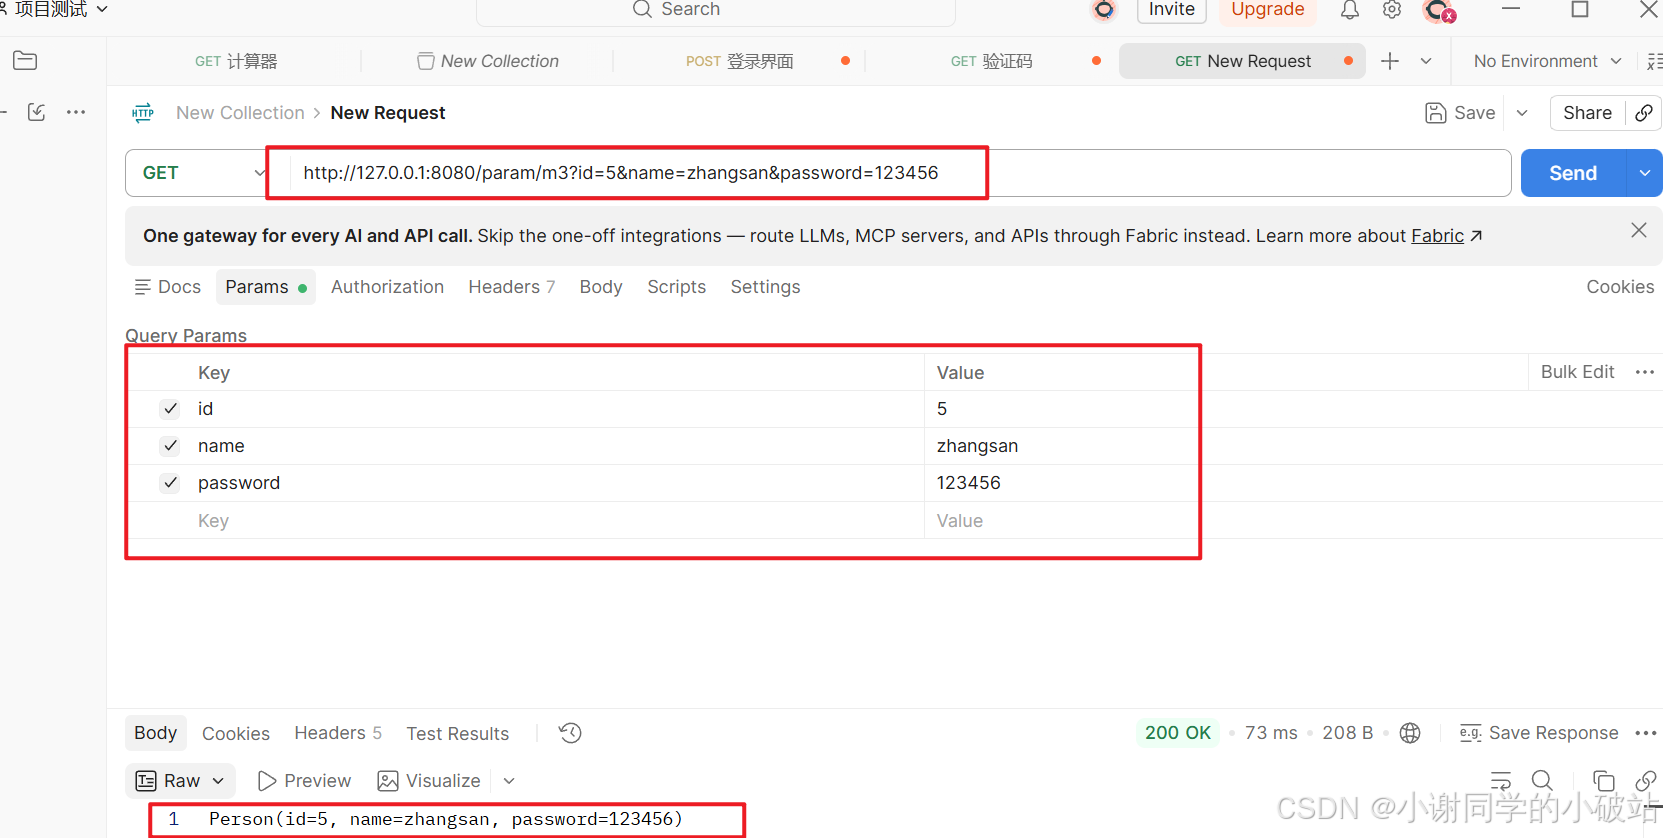Click the link icon next to Share
Screen dimensions: 1663x838
[1644, 113]
